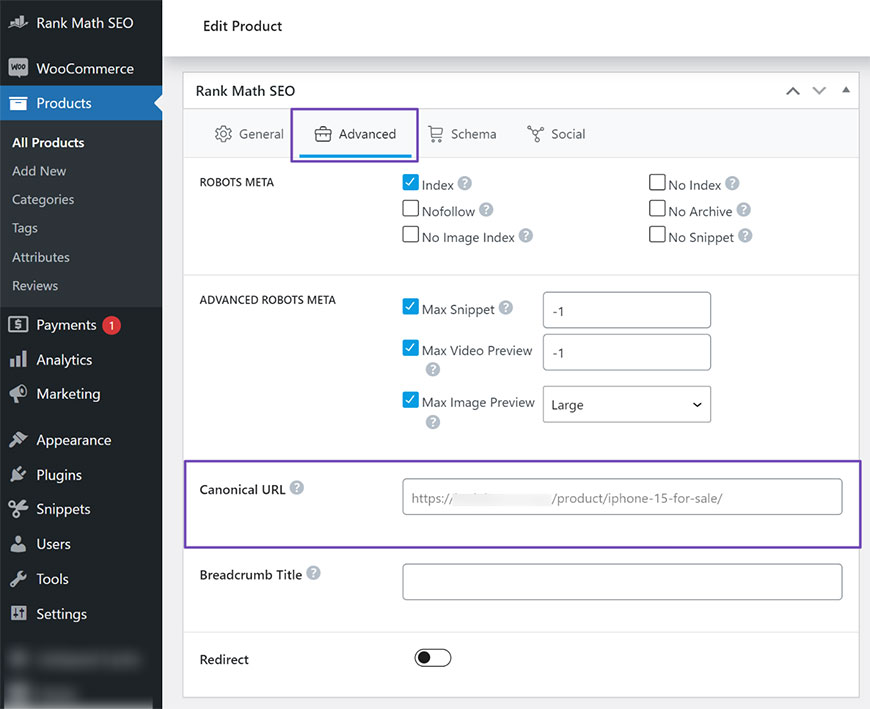This screenshot has width=870, height=709.
Task: Click help icon beside Max Snippet
Action: (505, 307)
